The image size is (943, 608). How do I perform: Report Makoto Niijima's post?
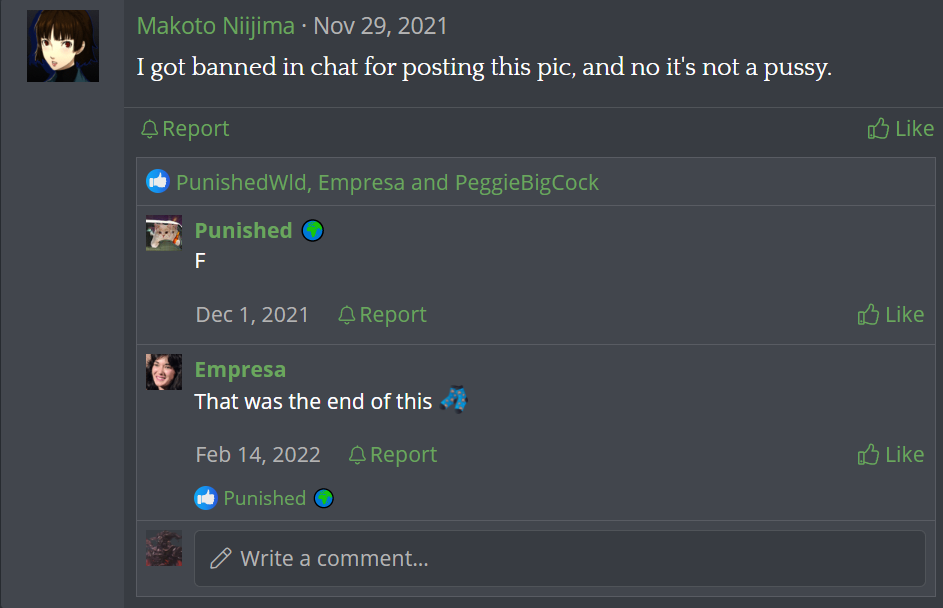(185, 129)
